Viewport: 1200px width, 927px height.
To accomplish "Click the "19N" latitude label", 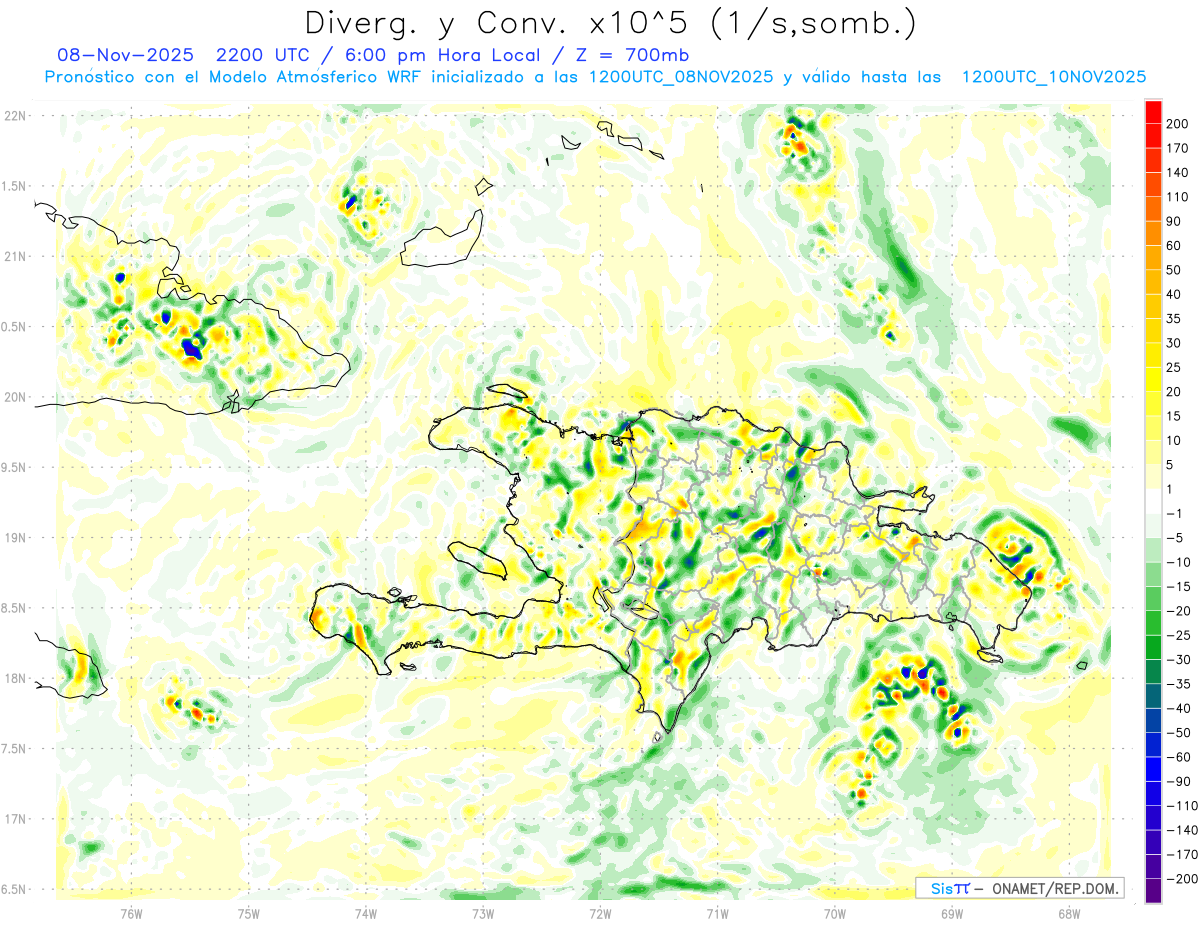I will [x=16, y=538].
